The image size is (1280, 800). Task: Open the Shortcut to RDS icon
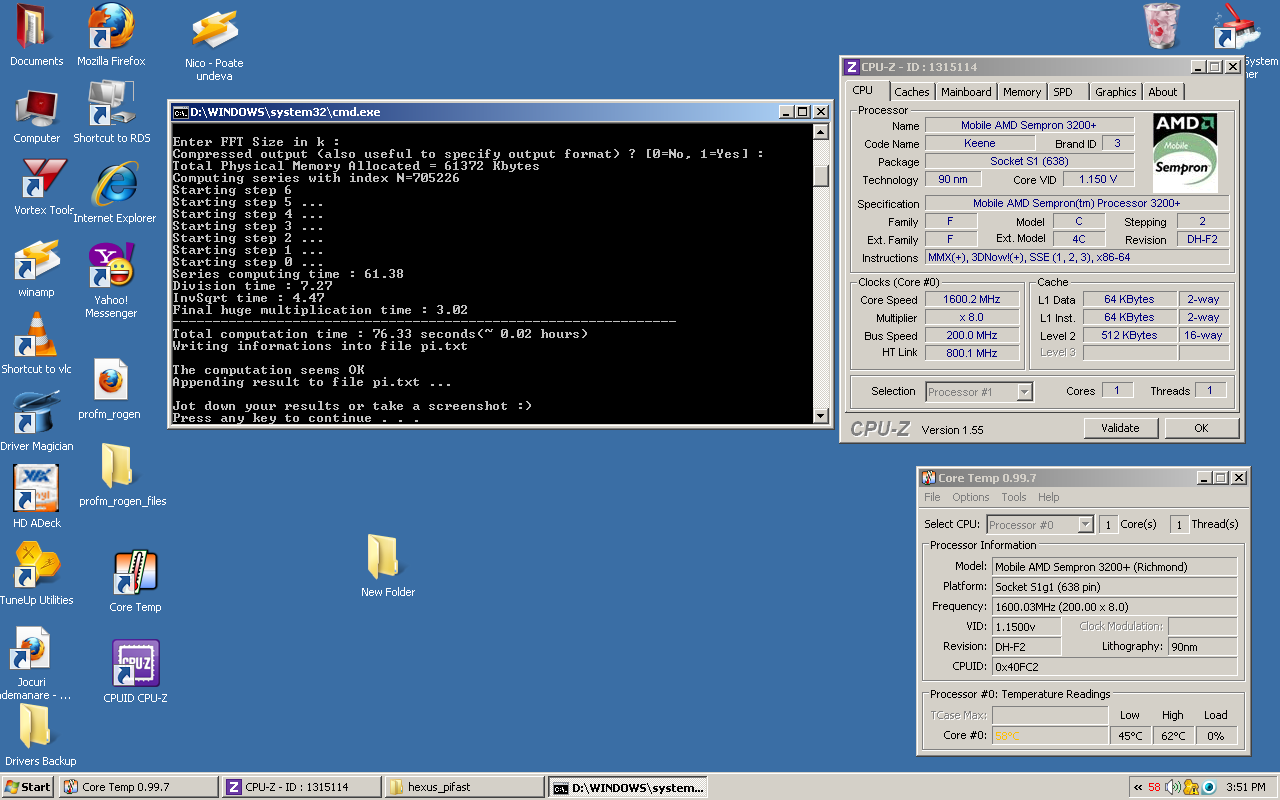(112, 112)
